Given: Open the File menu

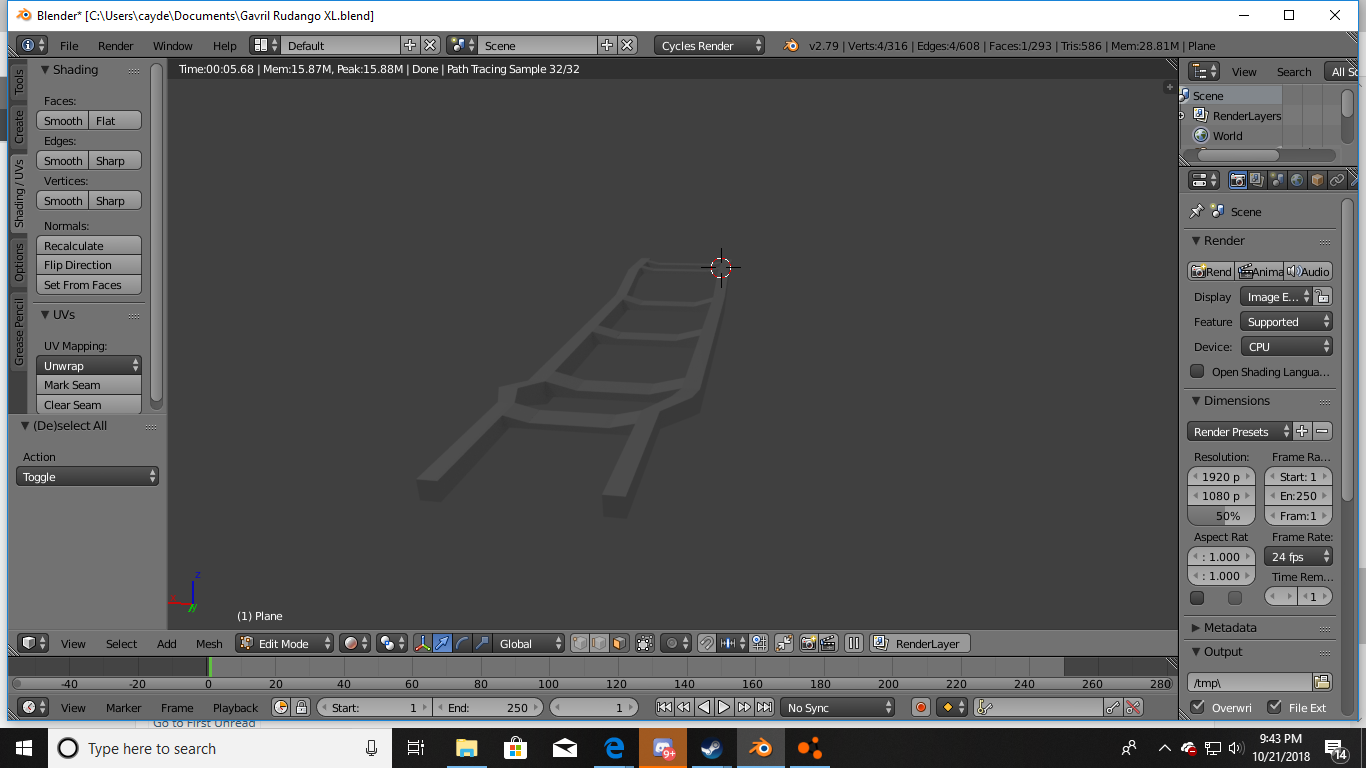Looking at the screenshot, I should click(x=69, y=45).
